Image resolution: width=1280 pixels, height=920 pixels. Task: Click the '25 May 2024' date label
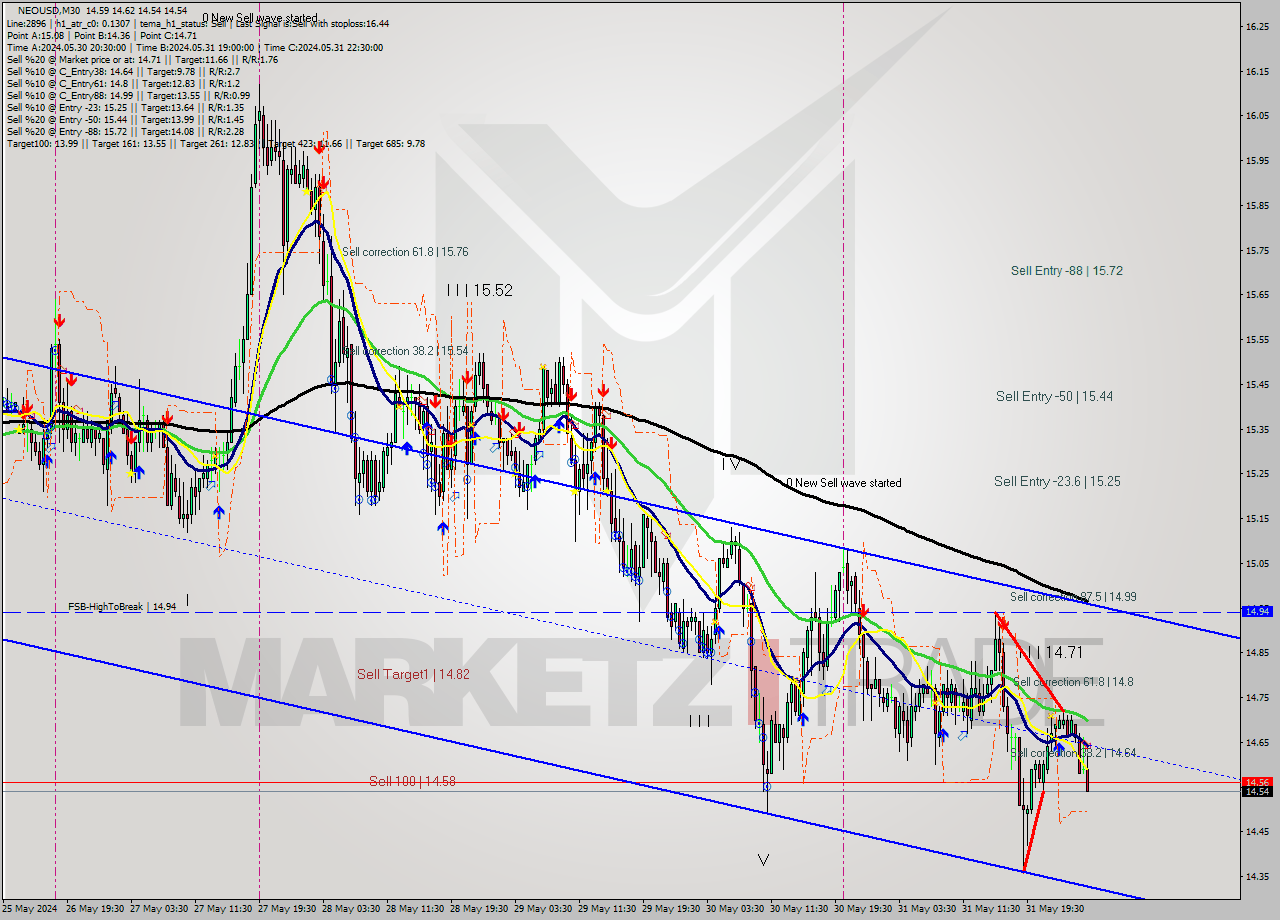tap(27, 909)
